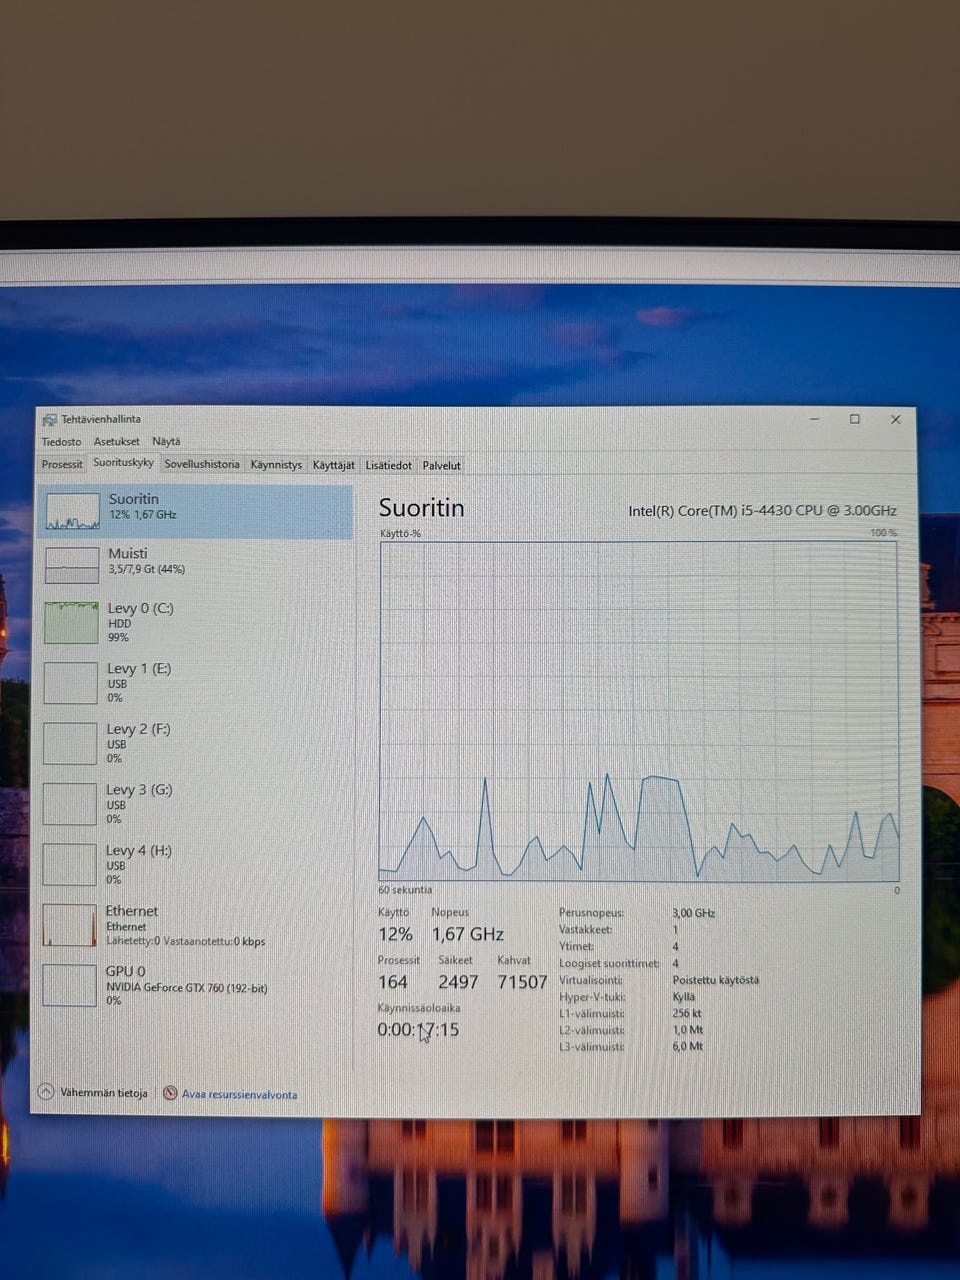
Task: Click the resource monitor icon
Action: (170, 1093)
